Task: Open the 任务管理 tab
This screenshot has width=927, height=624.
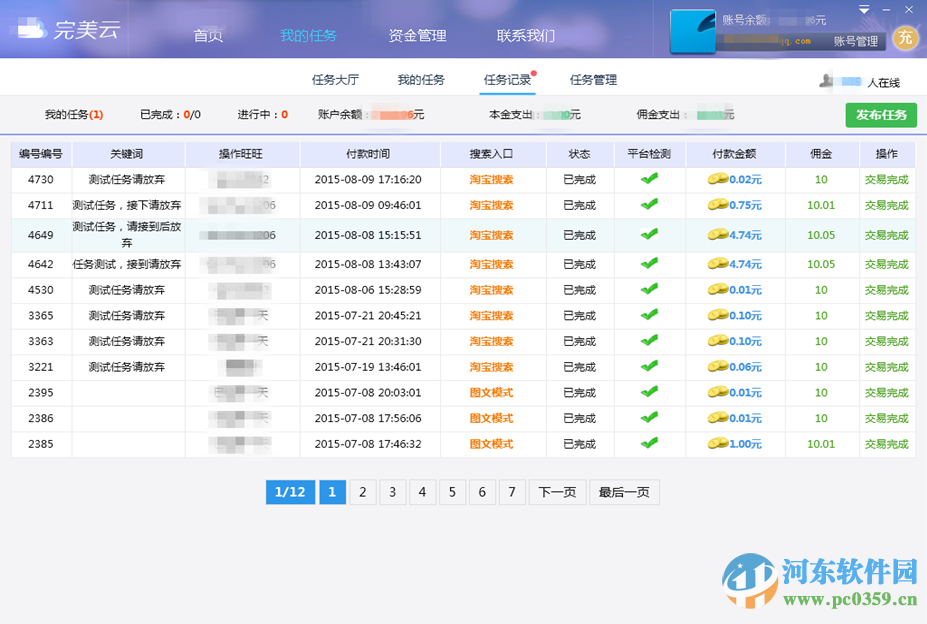Action: 596,79
